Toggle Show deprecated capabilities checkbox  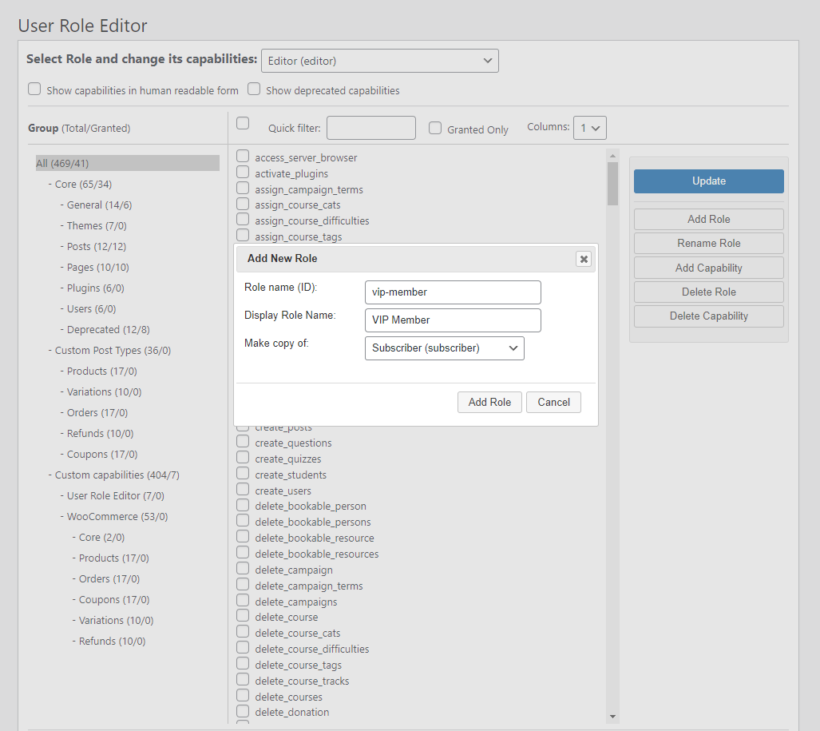[254, 89]
